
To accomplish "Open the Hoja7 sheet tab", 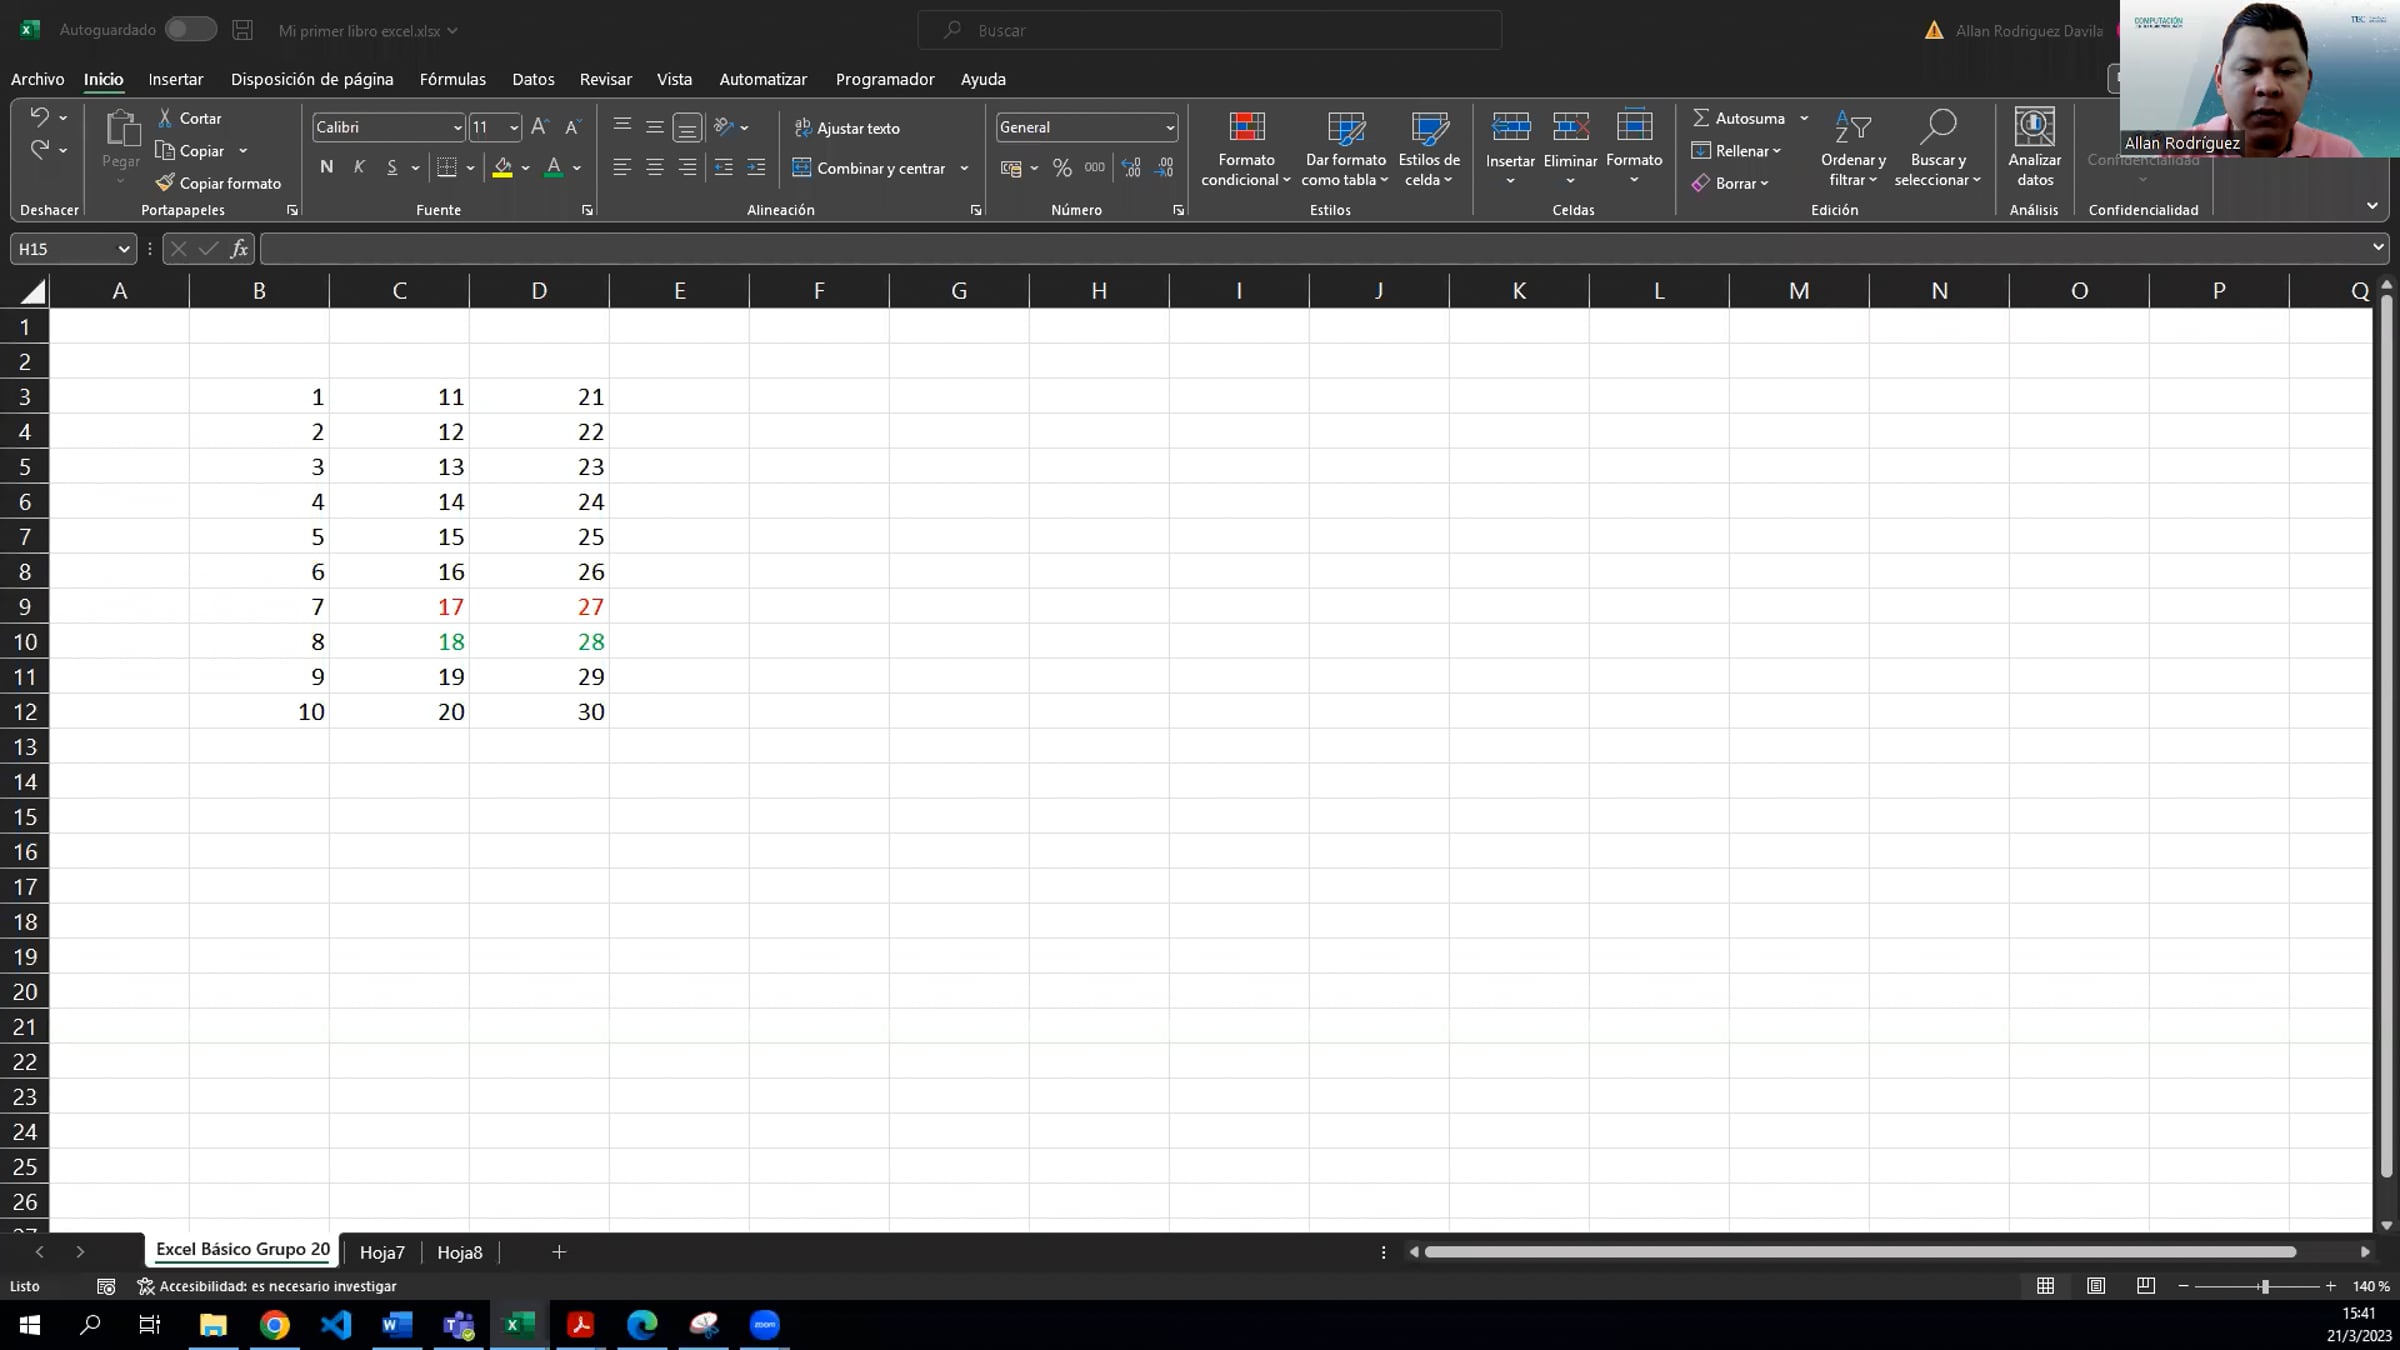I will coord(382,1252).
